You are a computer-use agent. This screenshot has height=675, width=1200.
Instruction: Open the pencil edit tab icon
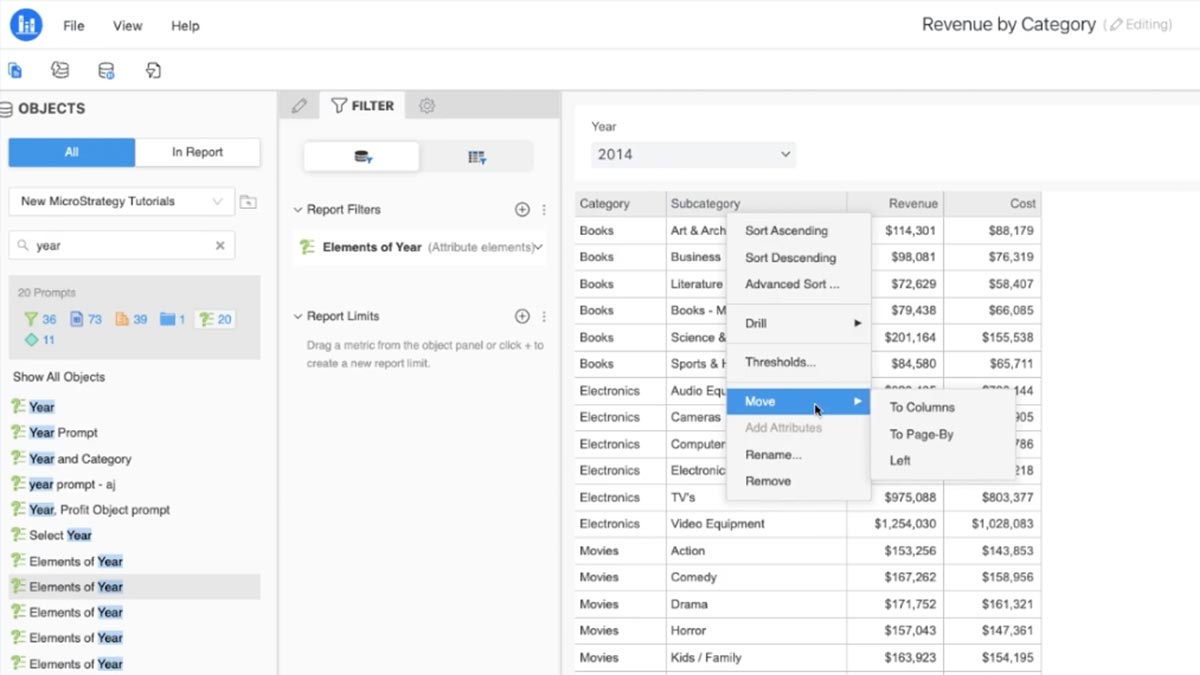tap(298, 104)
